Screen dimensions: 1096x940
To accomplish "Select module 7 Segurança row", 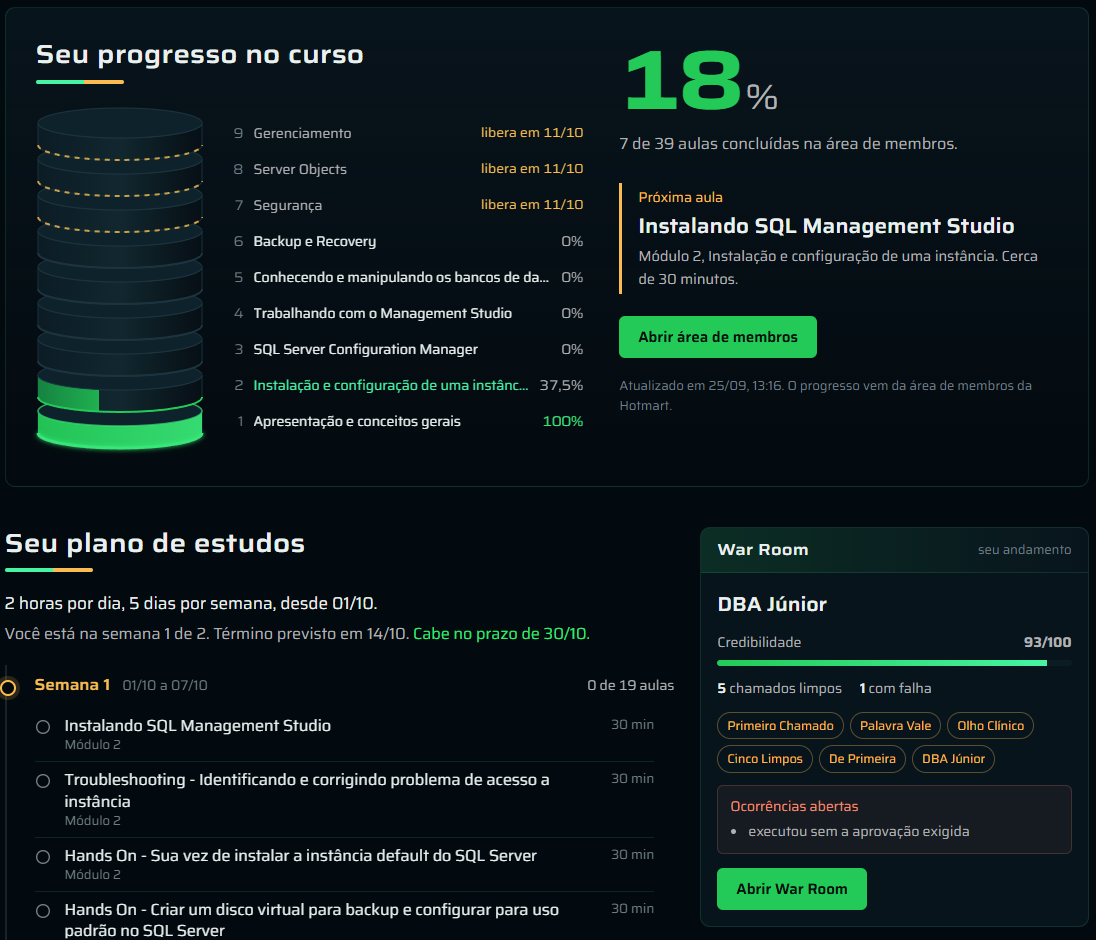I will tap(408, 205).
